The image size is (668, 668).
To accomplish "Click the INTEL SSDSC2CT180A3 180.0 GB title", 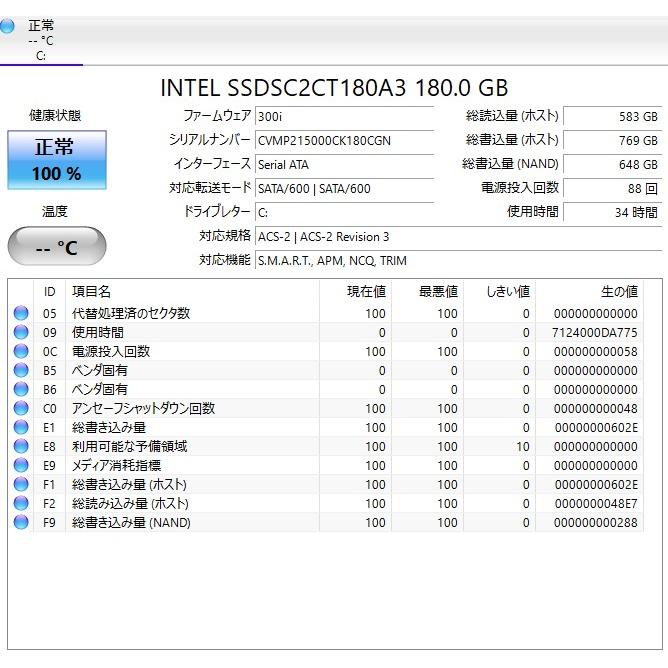I will 334,87.
